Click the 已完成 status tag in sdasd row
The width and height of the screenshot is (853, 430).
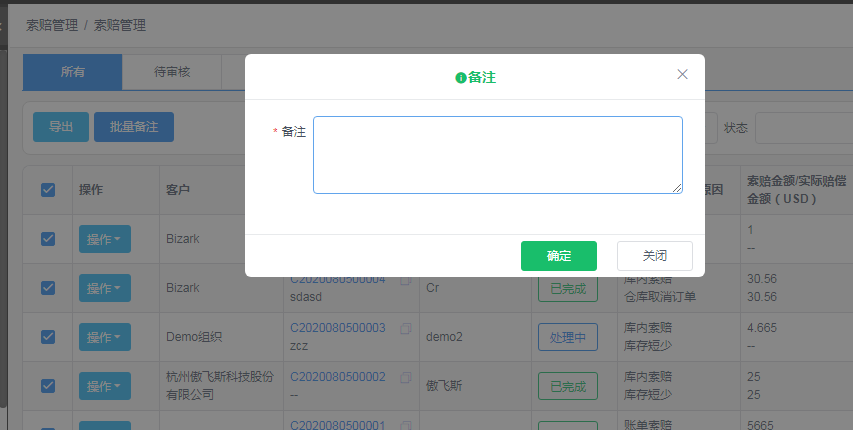pos(568,288)
